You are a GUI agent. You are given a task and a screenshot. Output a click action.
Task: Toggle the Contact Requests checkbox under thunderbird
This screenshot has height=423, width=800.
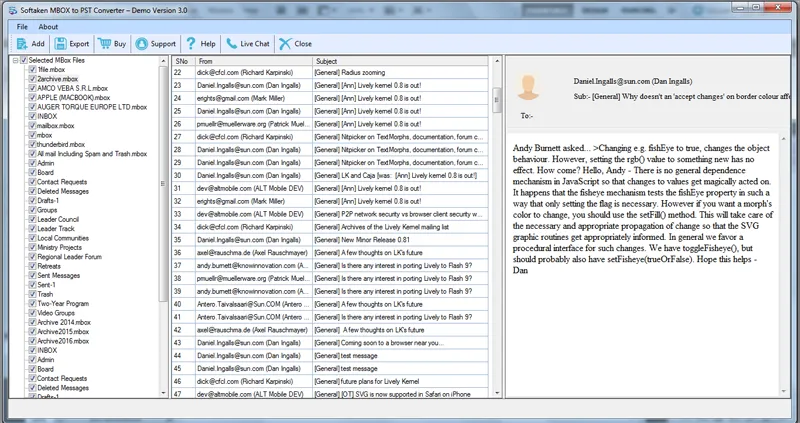(x=33, y=182)
